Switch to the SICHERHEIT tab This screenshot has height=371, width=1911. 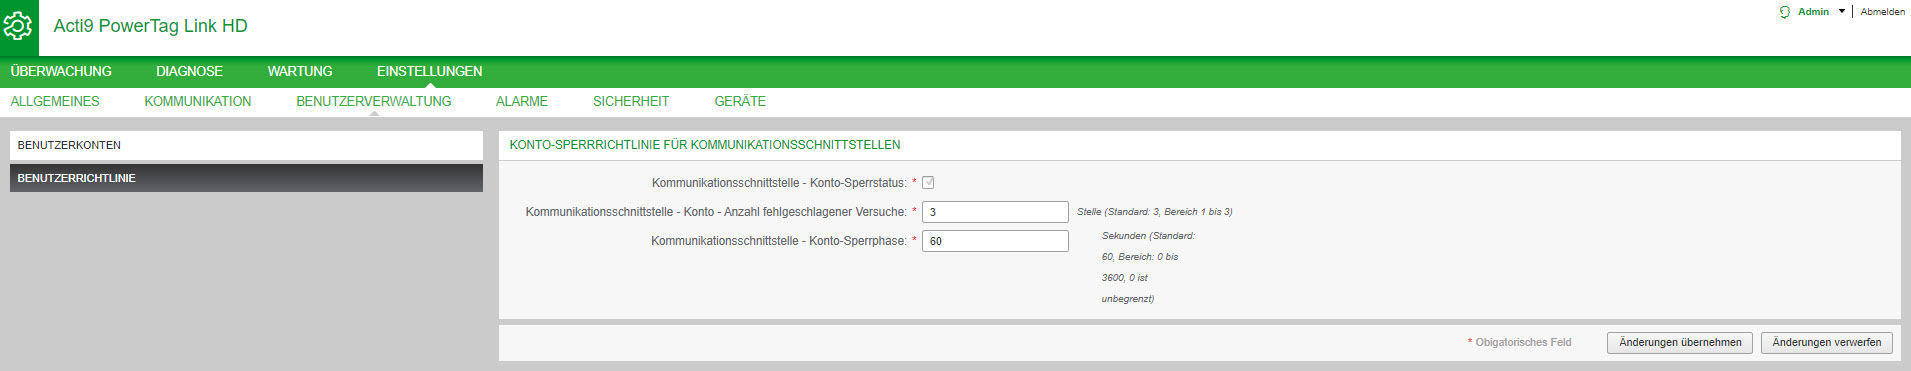631,101
